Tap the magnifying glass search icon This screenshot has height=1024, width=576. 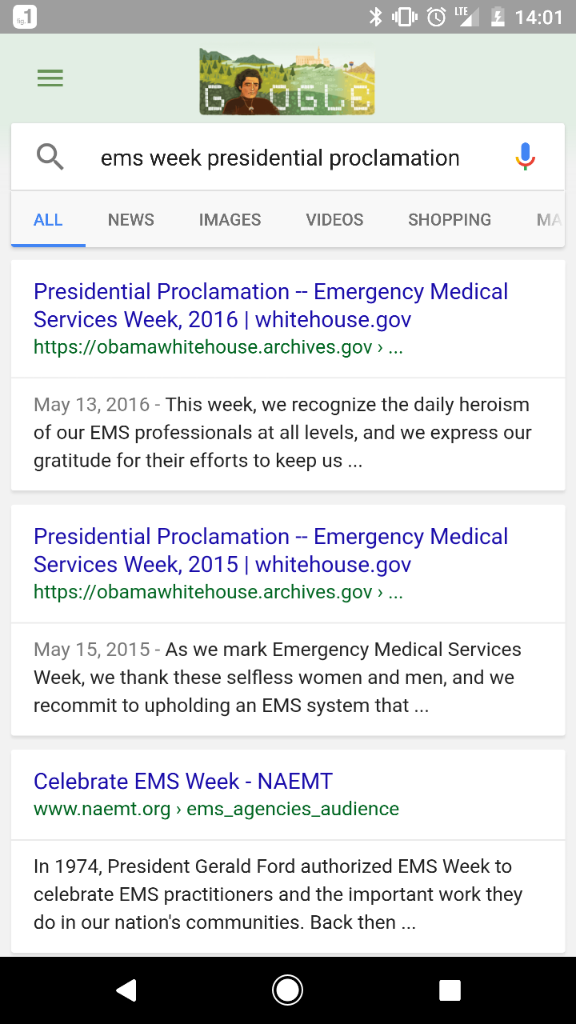point(50,157)
